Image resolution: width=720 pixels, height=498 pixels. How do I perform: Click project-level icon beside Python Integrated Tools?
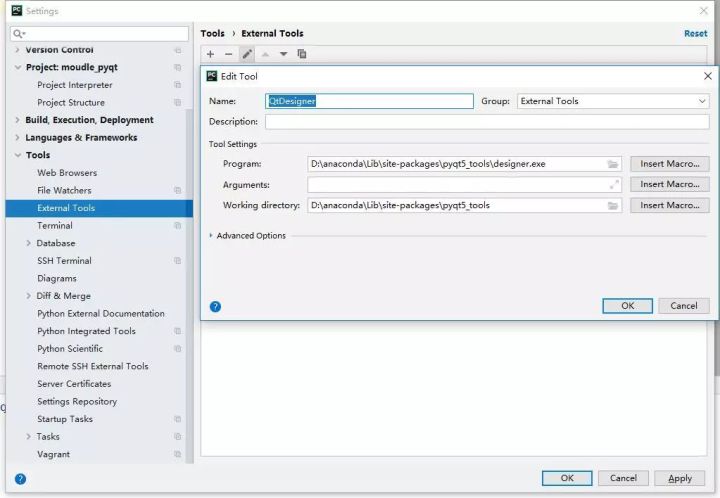[178, 331]
